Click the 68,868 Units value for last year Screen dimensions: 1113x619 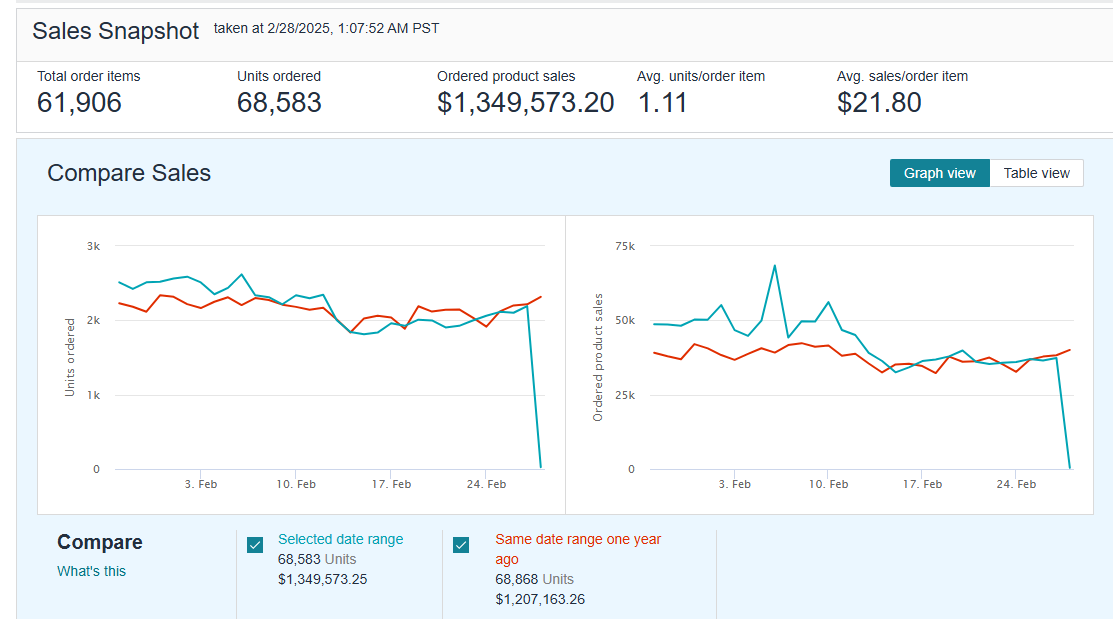(534, 579)
